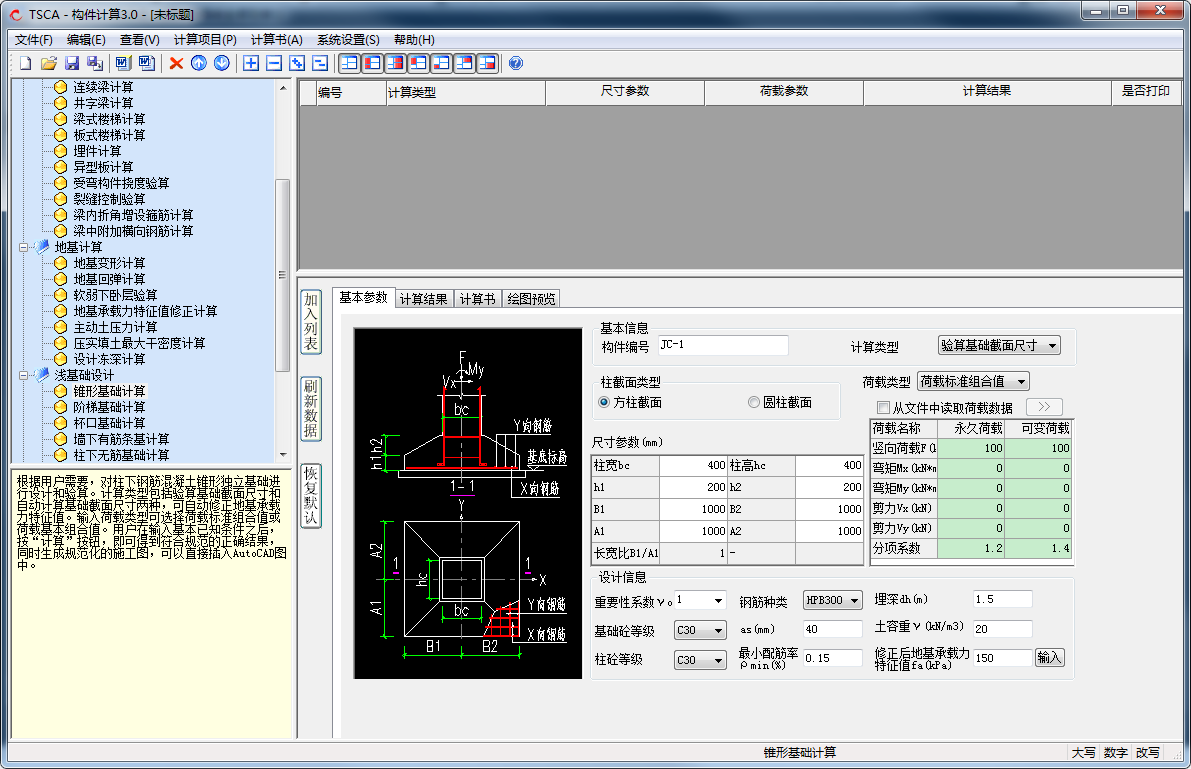Enable 从文件中读取荷载数据 checkbox
Image resolution: width=1191 pixels, height=769 pixels.
tap(883, 408)
